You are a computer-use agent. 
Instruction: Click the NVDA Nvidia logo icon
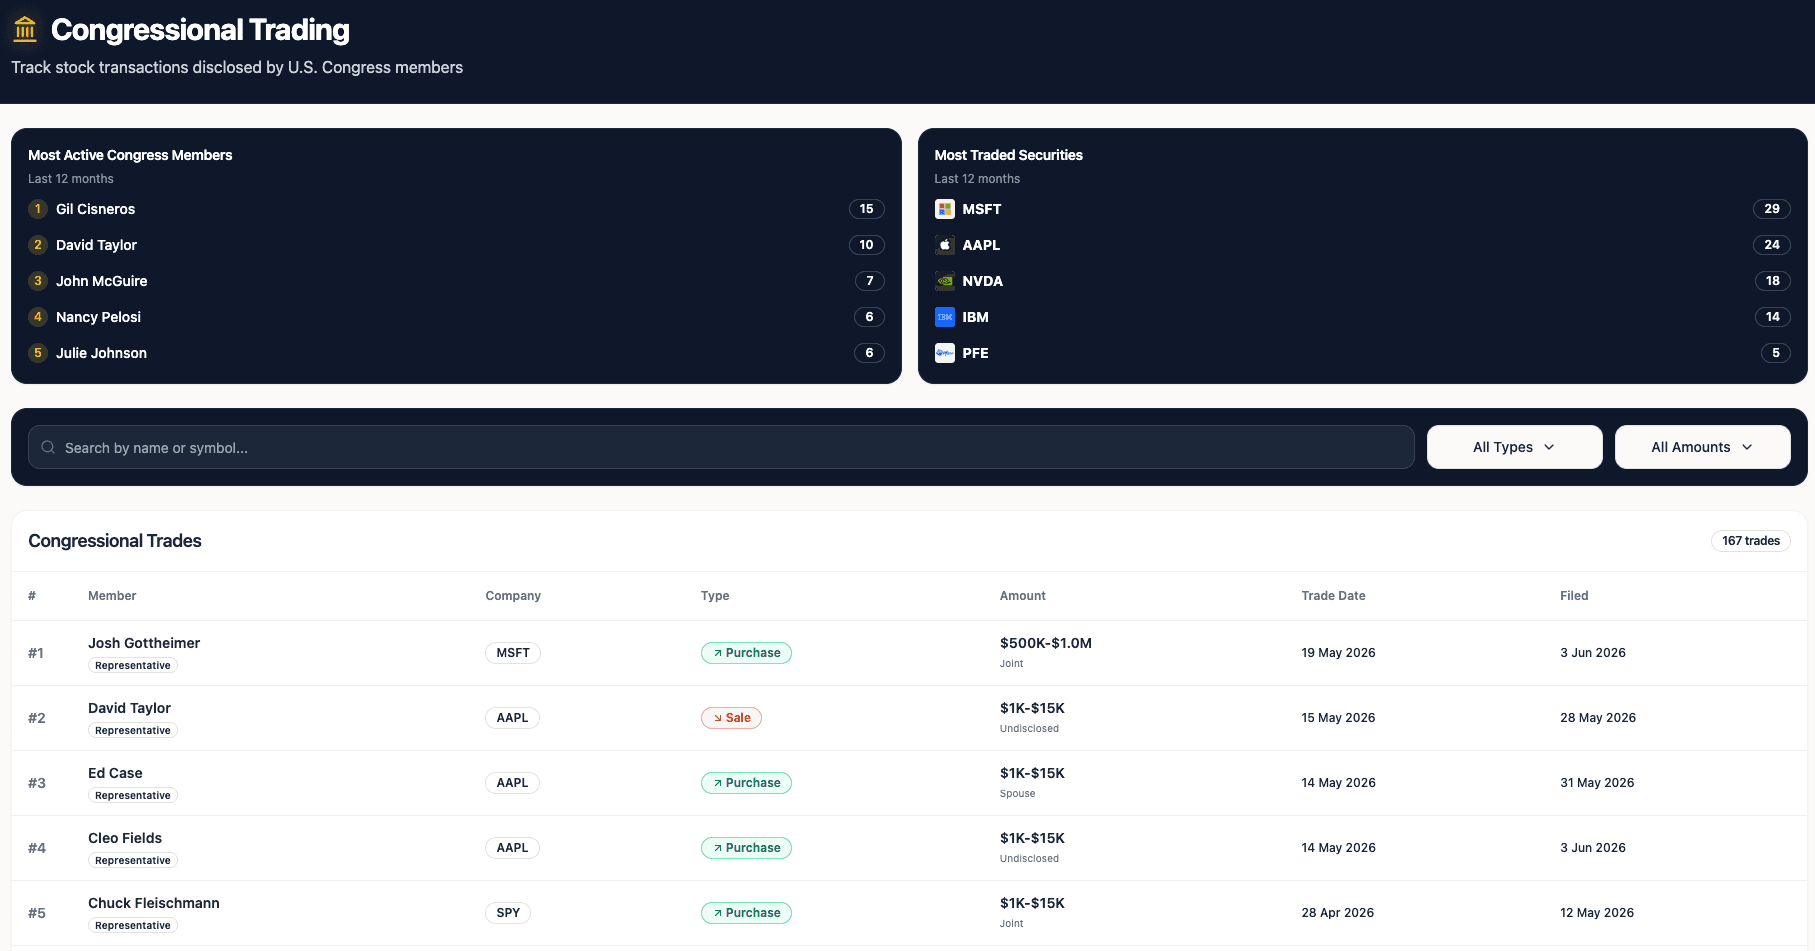coord(944,281)
